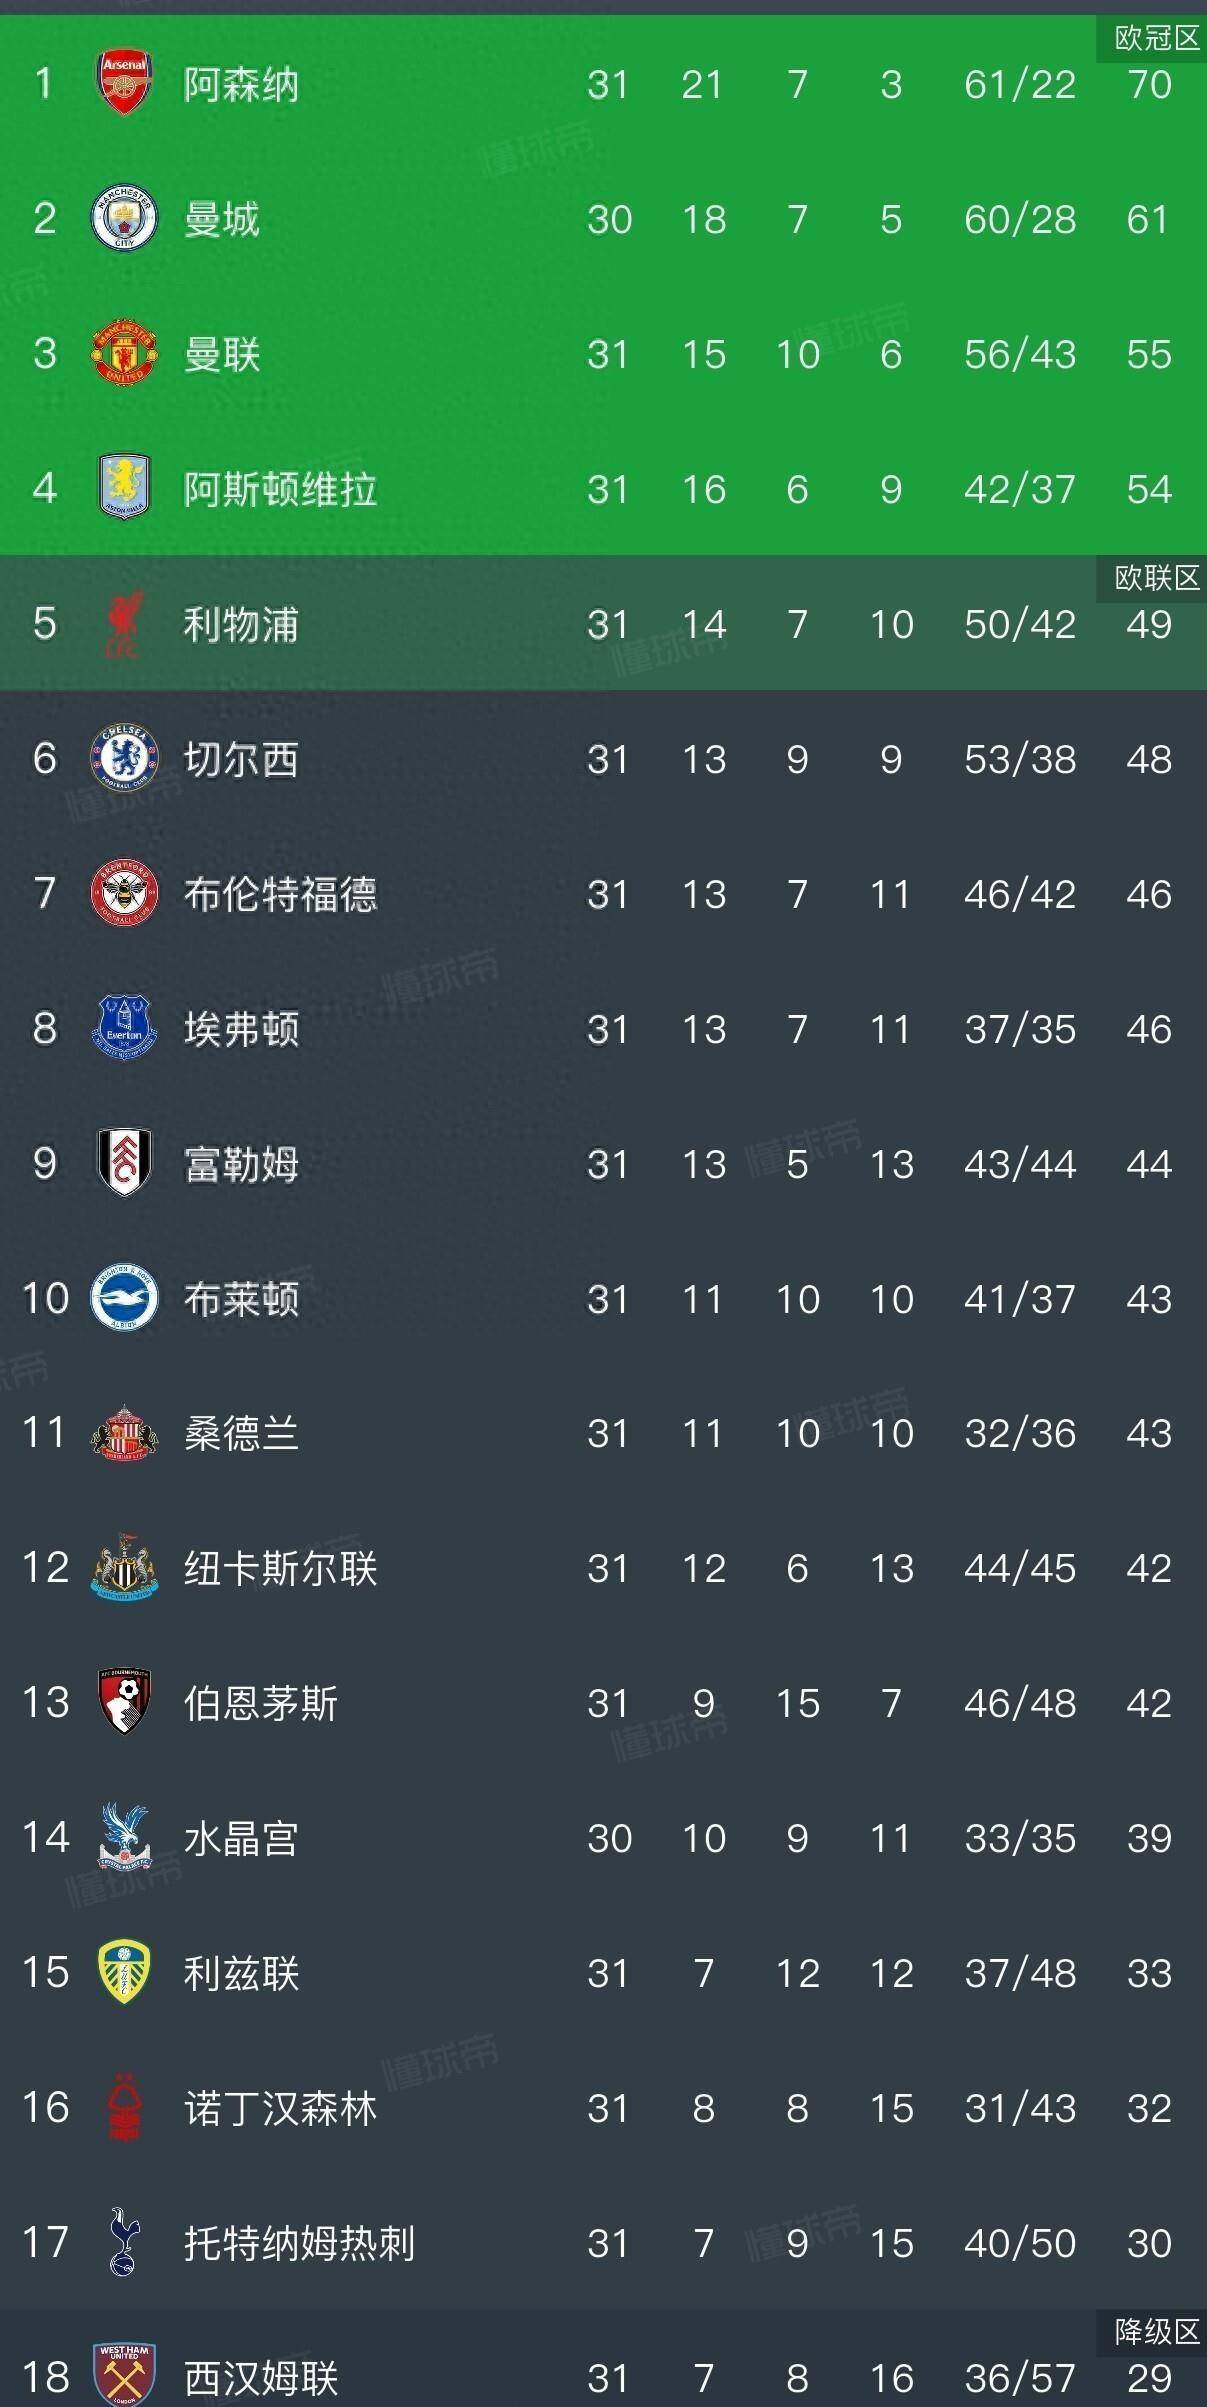Select the Newcastle United crest
Viewport: 1207px width, 2407px height.
click(124, 1568)
